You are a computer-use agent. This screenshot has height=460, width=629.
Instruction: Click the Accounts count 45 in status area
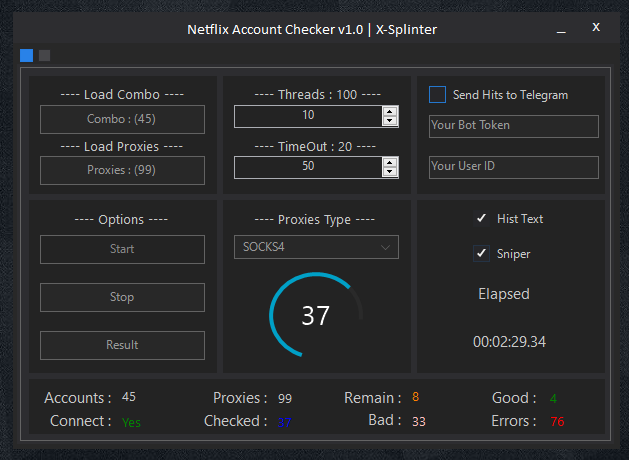coord(129,397)
